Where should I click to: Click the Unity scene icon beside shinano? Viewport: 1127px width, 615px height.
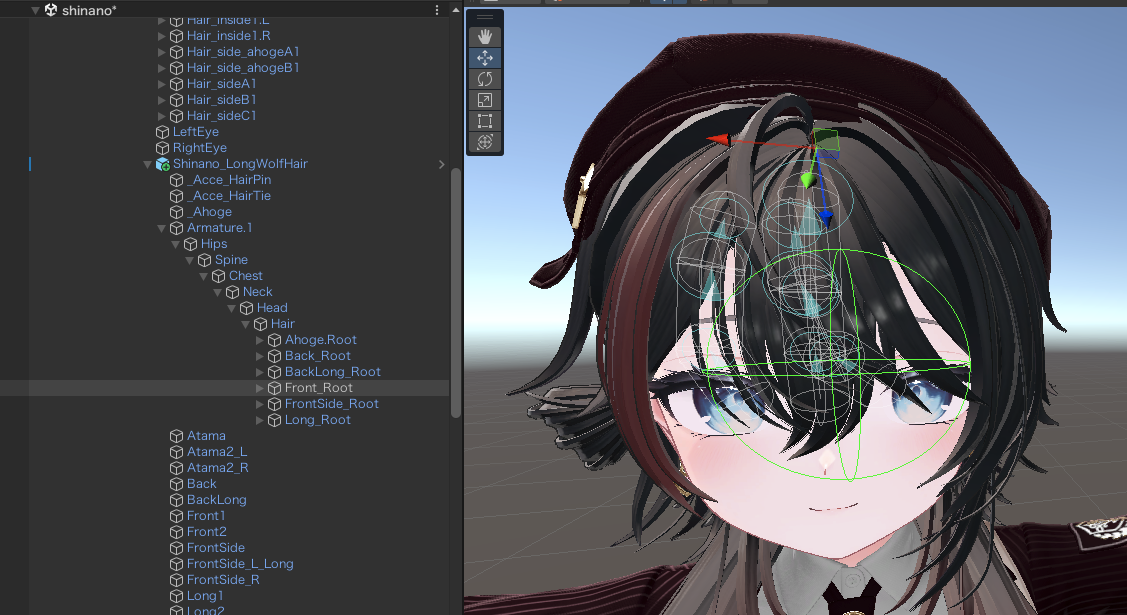[x=50, y=9]
